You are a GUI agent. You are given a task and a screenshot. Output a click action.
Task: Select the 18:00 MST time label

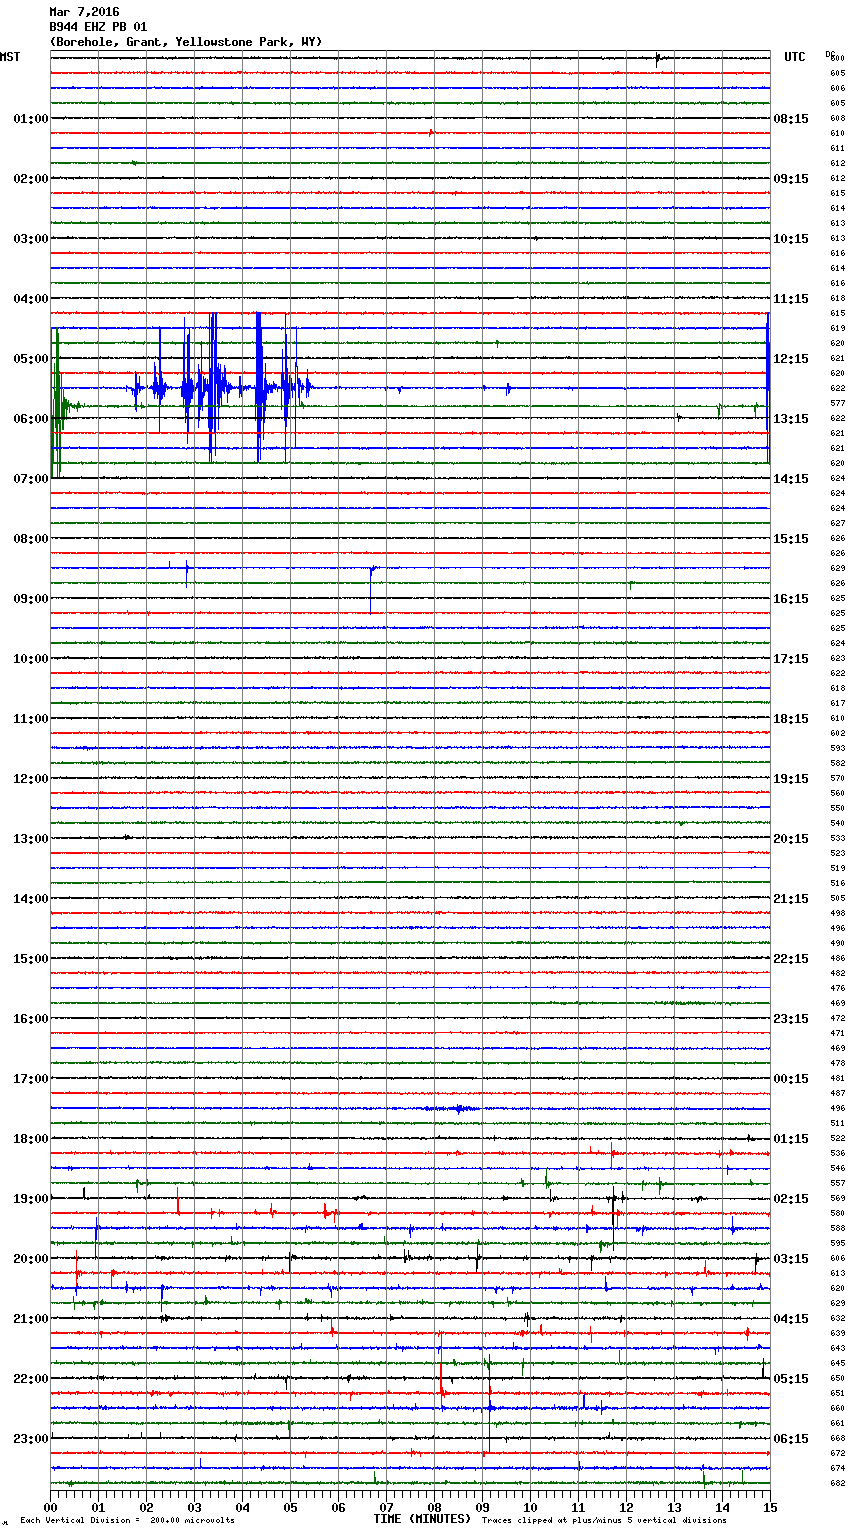pyautogui.click(x=31, y=1139)
